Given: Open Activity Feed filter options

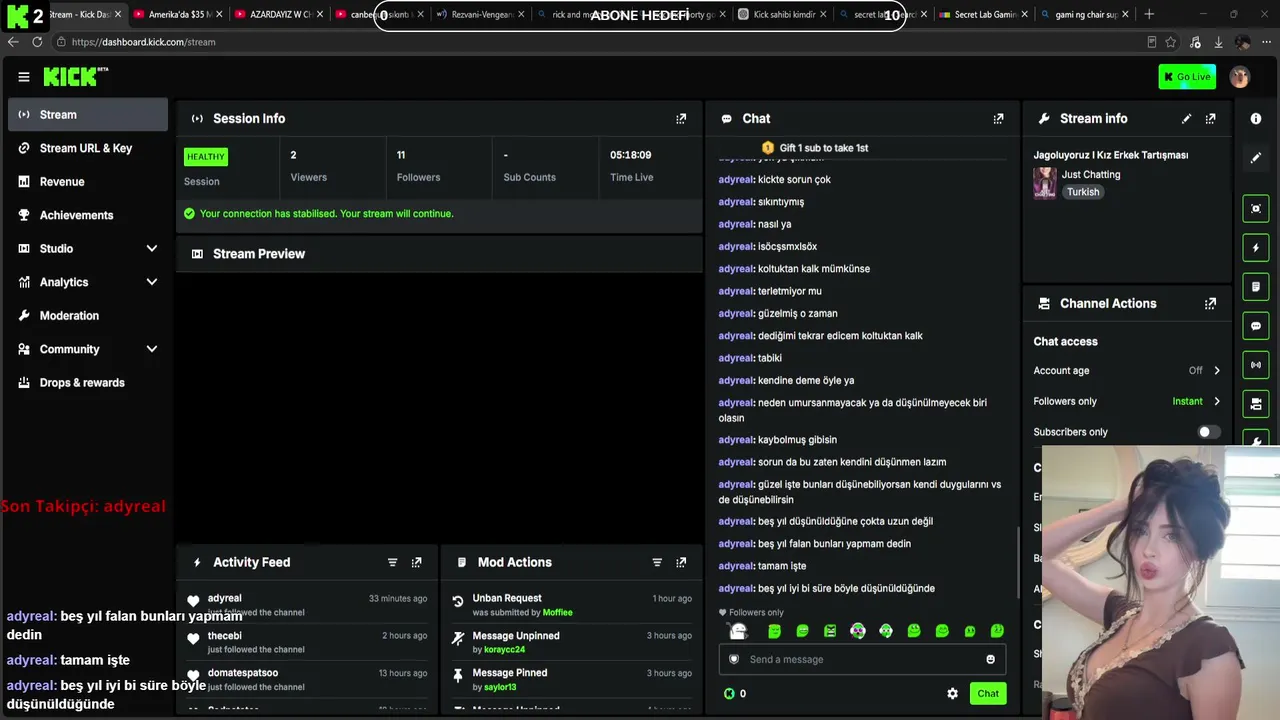Looking at the screenshot, I should (x=392, y=562).
